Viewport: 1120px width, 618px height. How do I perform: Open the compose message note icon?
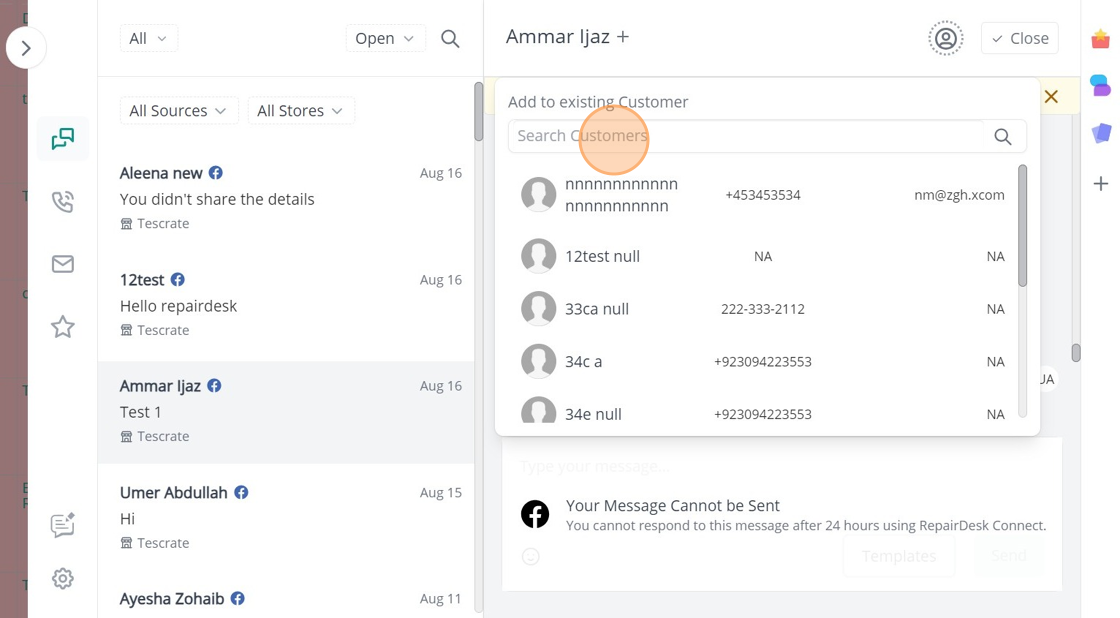point(63,525)
